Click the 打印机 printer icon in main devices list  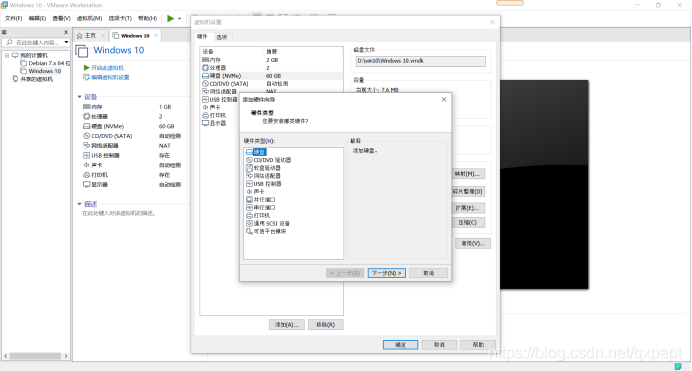click(86, 175)
